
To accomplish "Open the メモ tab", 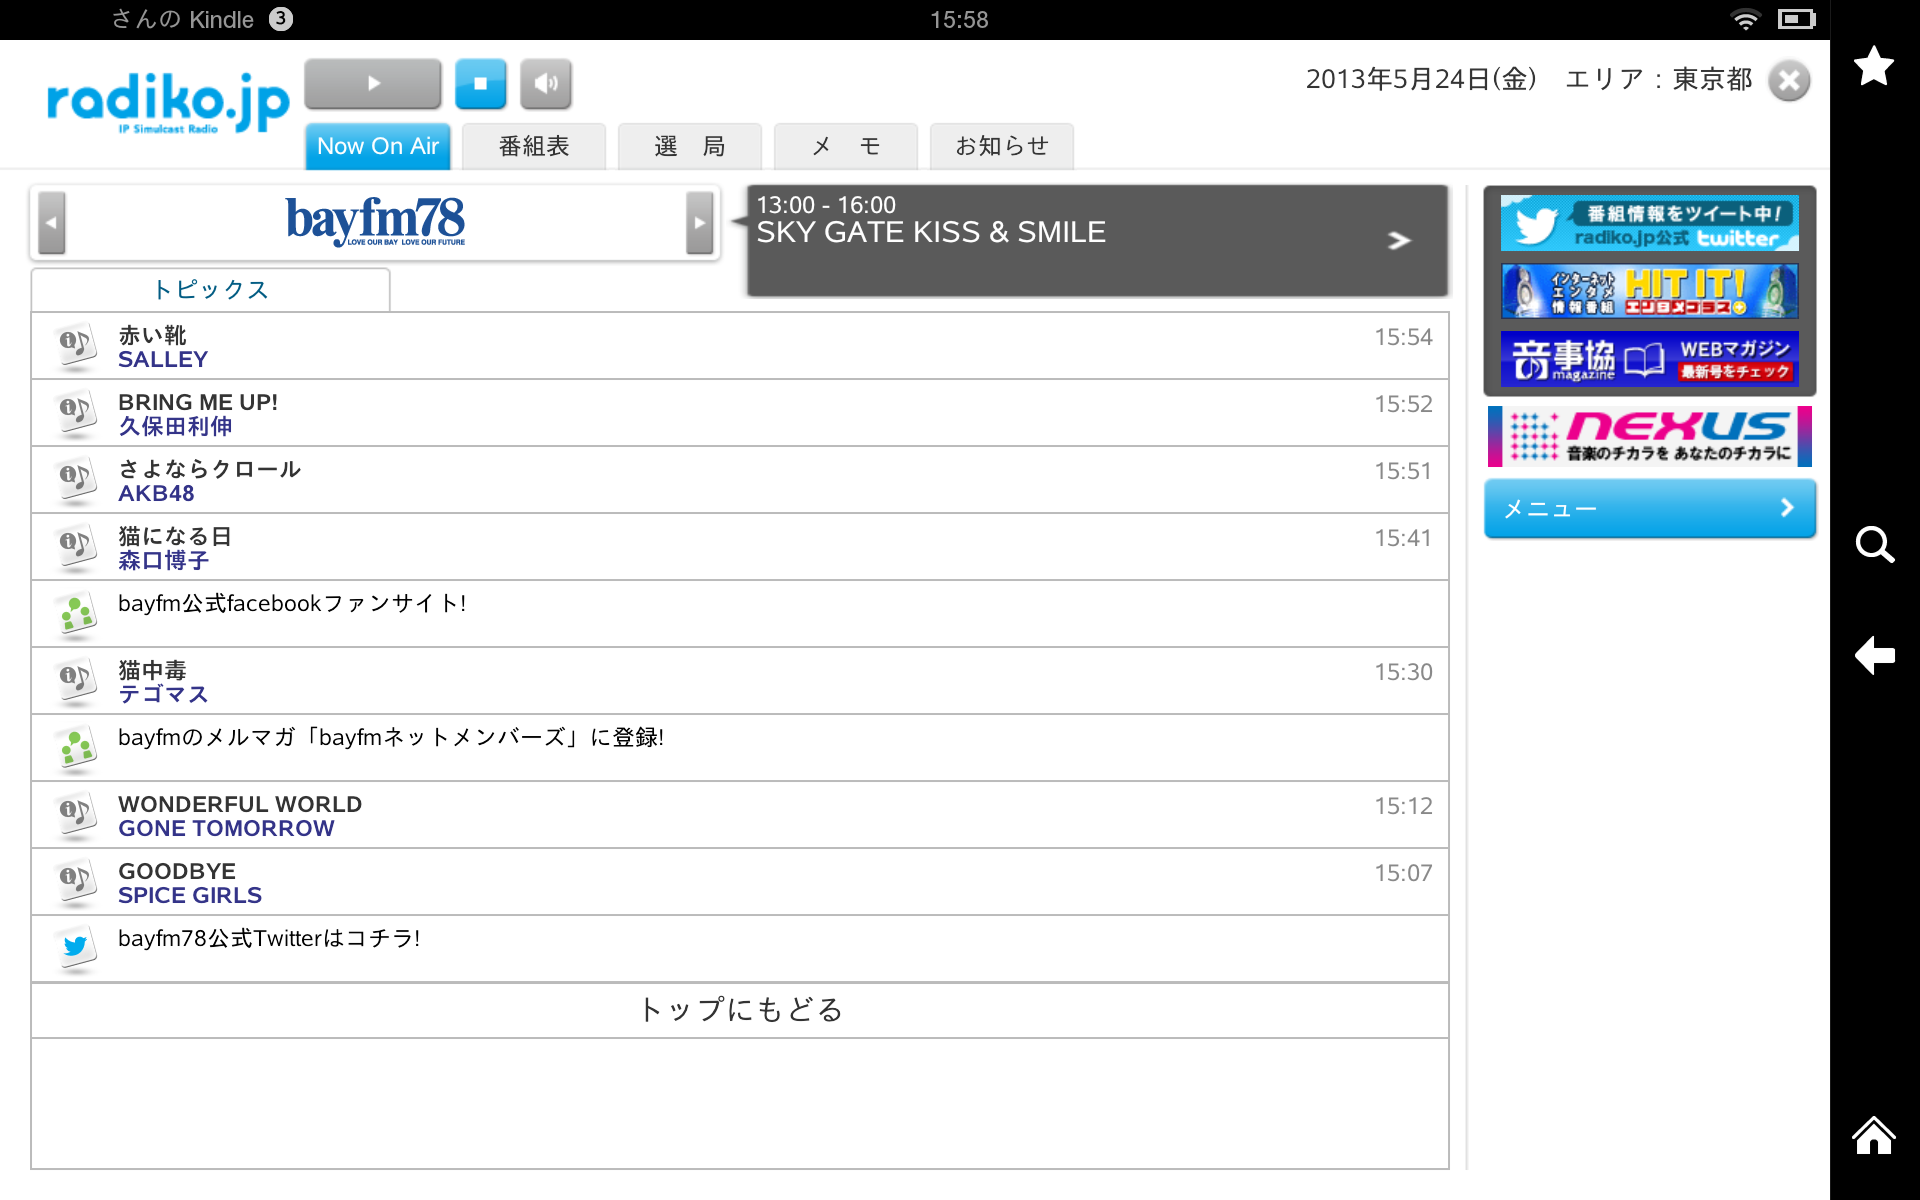I will (845, 147).
